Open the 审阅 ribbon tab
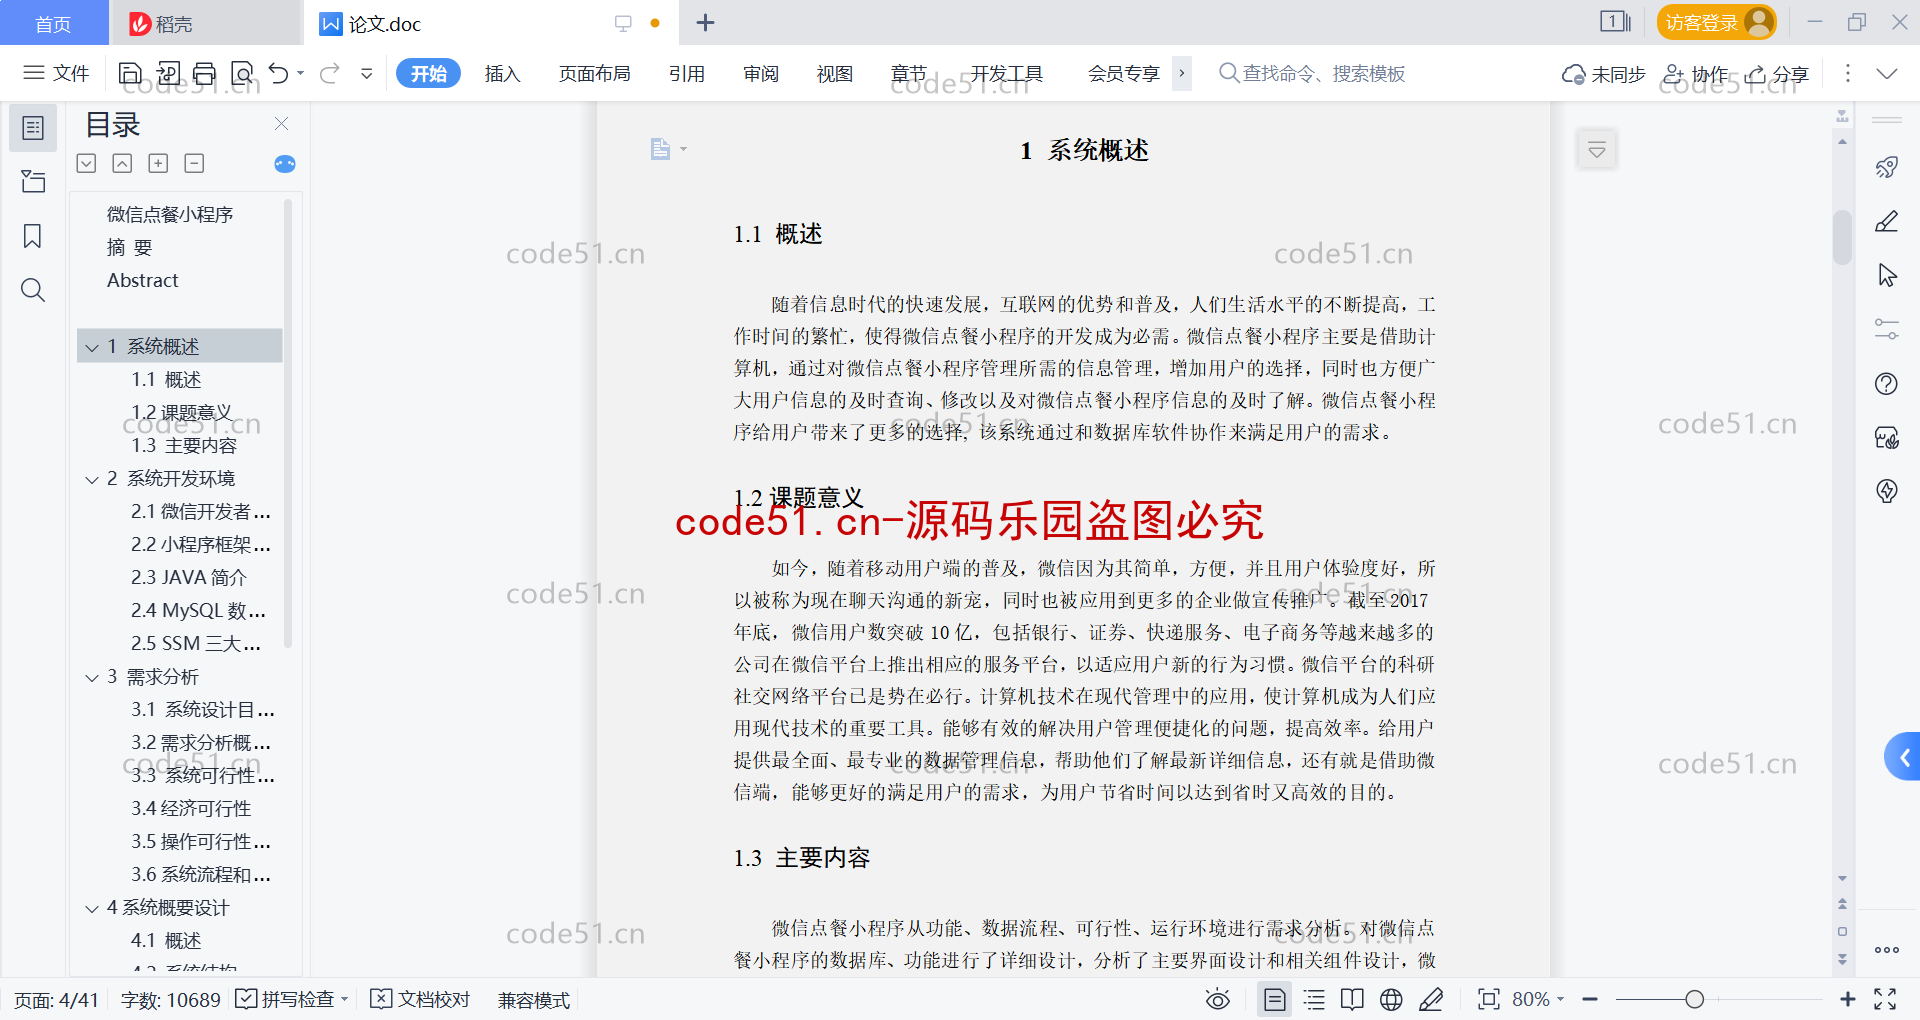This screenshot has height=1020, width=1920. 761,73
